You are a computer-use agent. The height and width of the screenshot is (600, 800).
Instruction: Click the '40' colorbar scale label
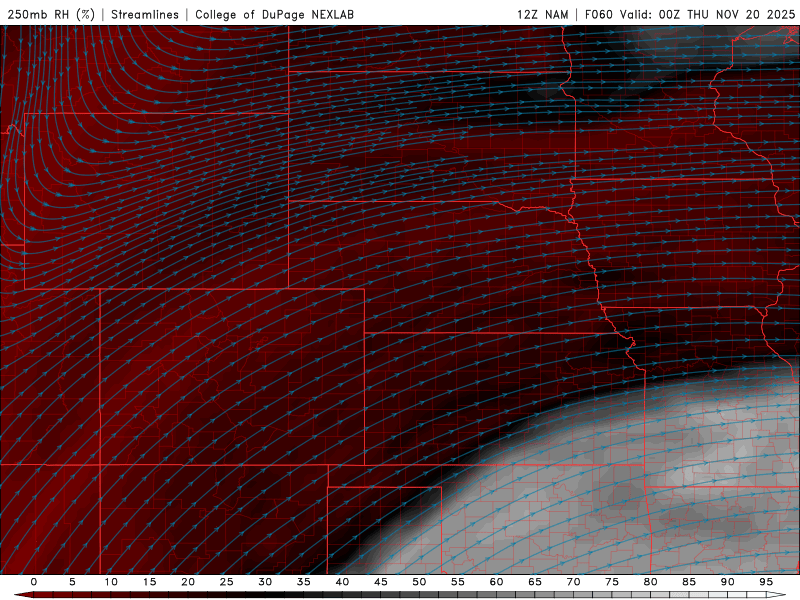pos(342,582)
